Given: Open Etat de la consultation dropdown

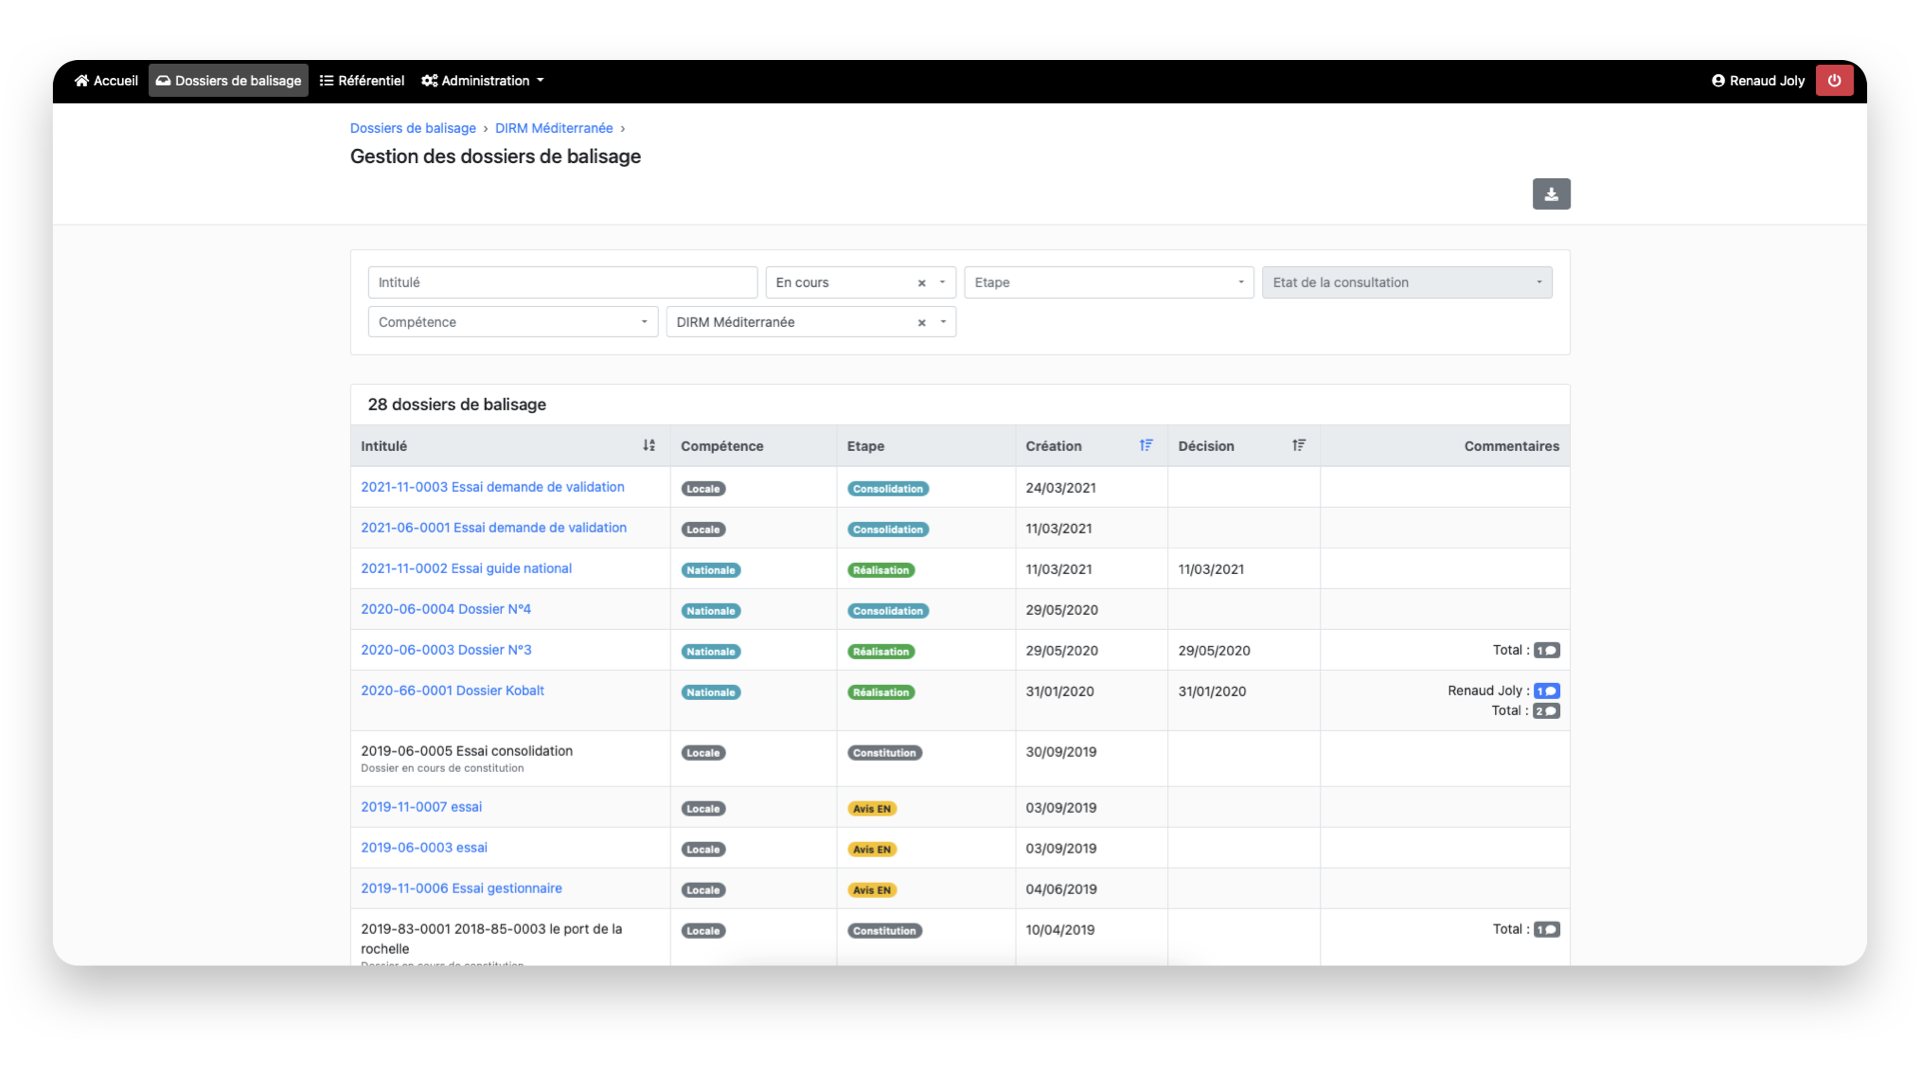Looking at the screenshot, I should [1406, 283].
